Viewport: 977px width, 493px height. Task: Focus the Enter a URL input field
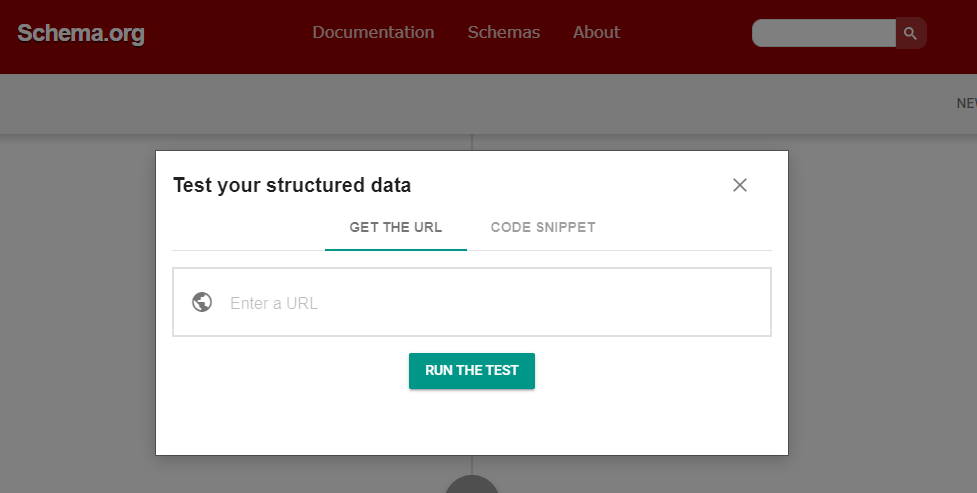pos(472,302)
